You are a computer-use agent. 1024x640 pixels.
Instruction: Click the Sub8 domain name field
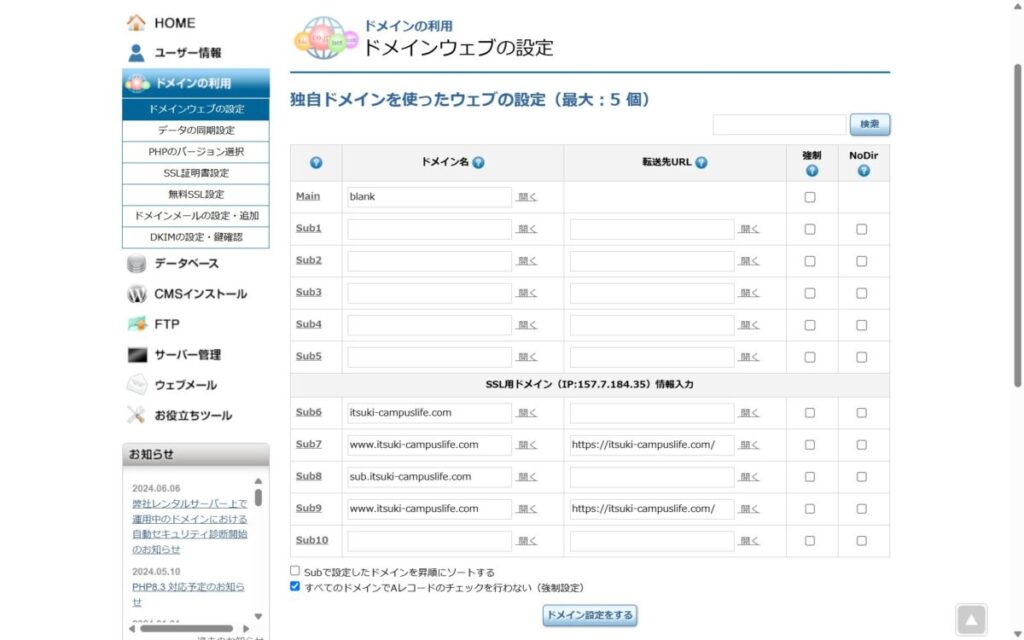point(429,477)
